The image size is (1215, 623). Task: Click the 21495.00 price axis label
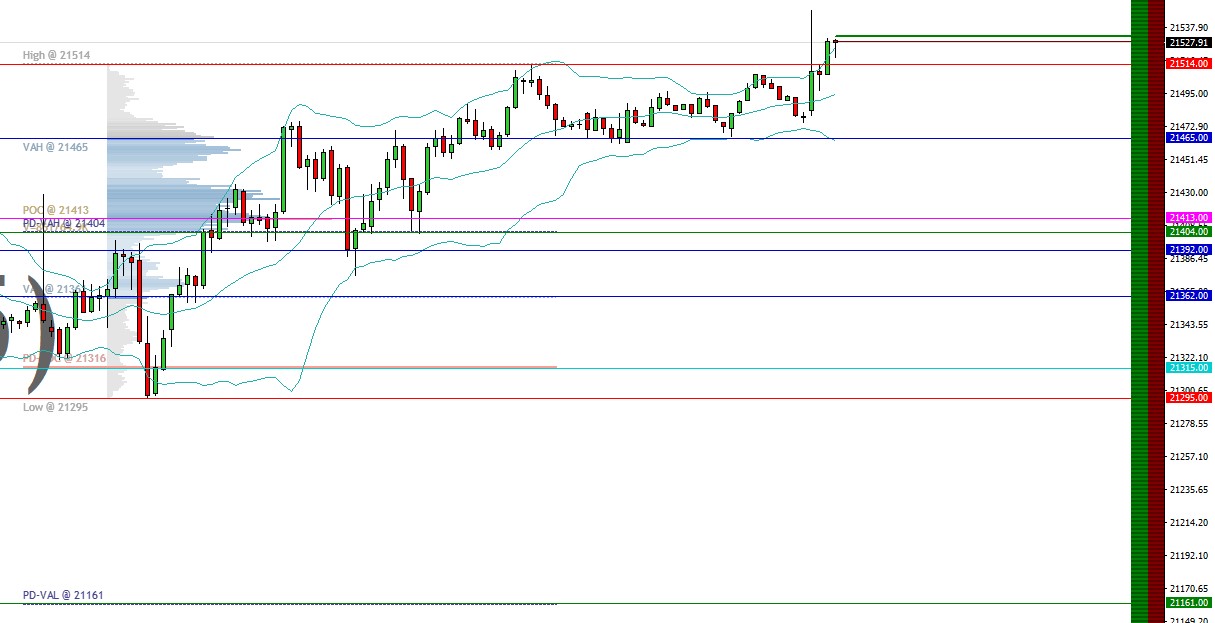(x=1188, y=94)
